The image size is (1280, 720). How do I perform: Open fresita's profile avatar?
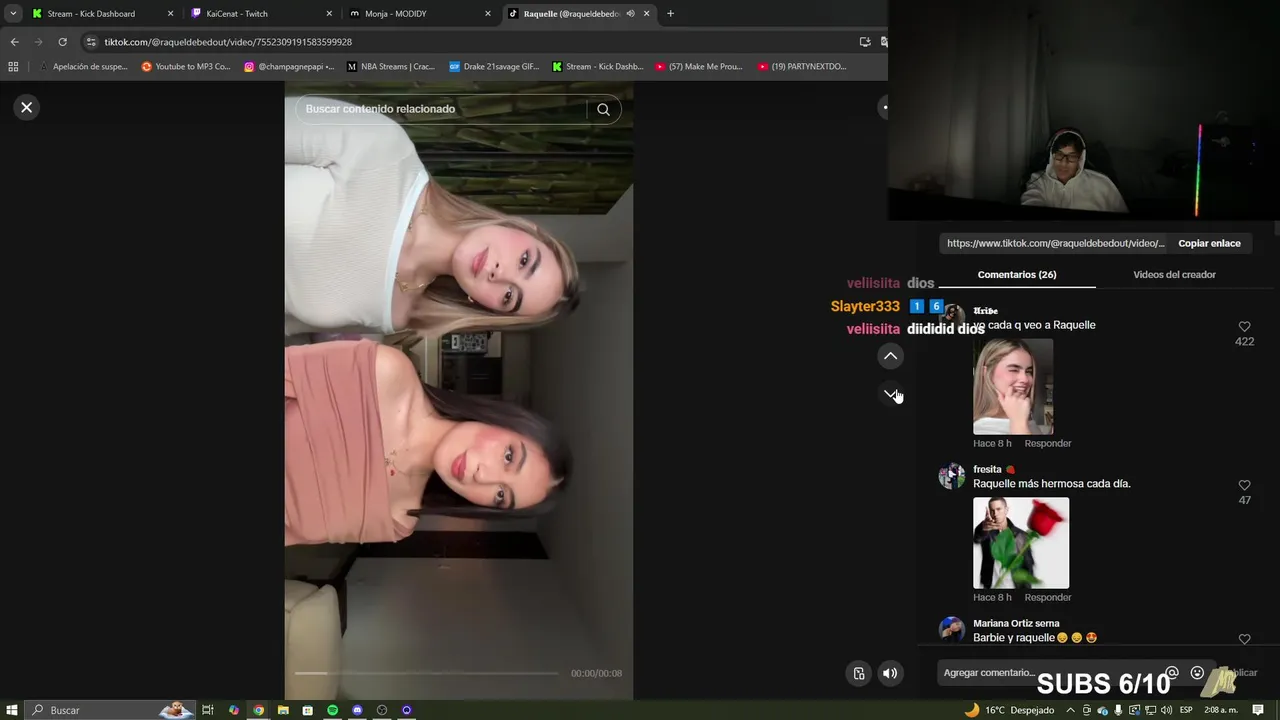tap(951, 476)
